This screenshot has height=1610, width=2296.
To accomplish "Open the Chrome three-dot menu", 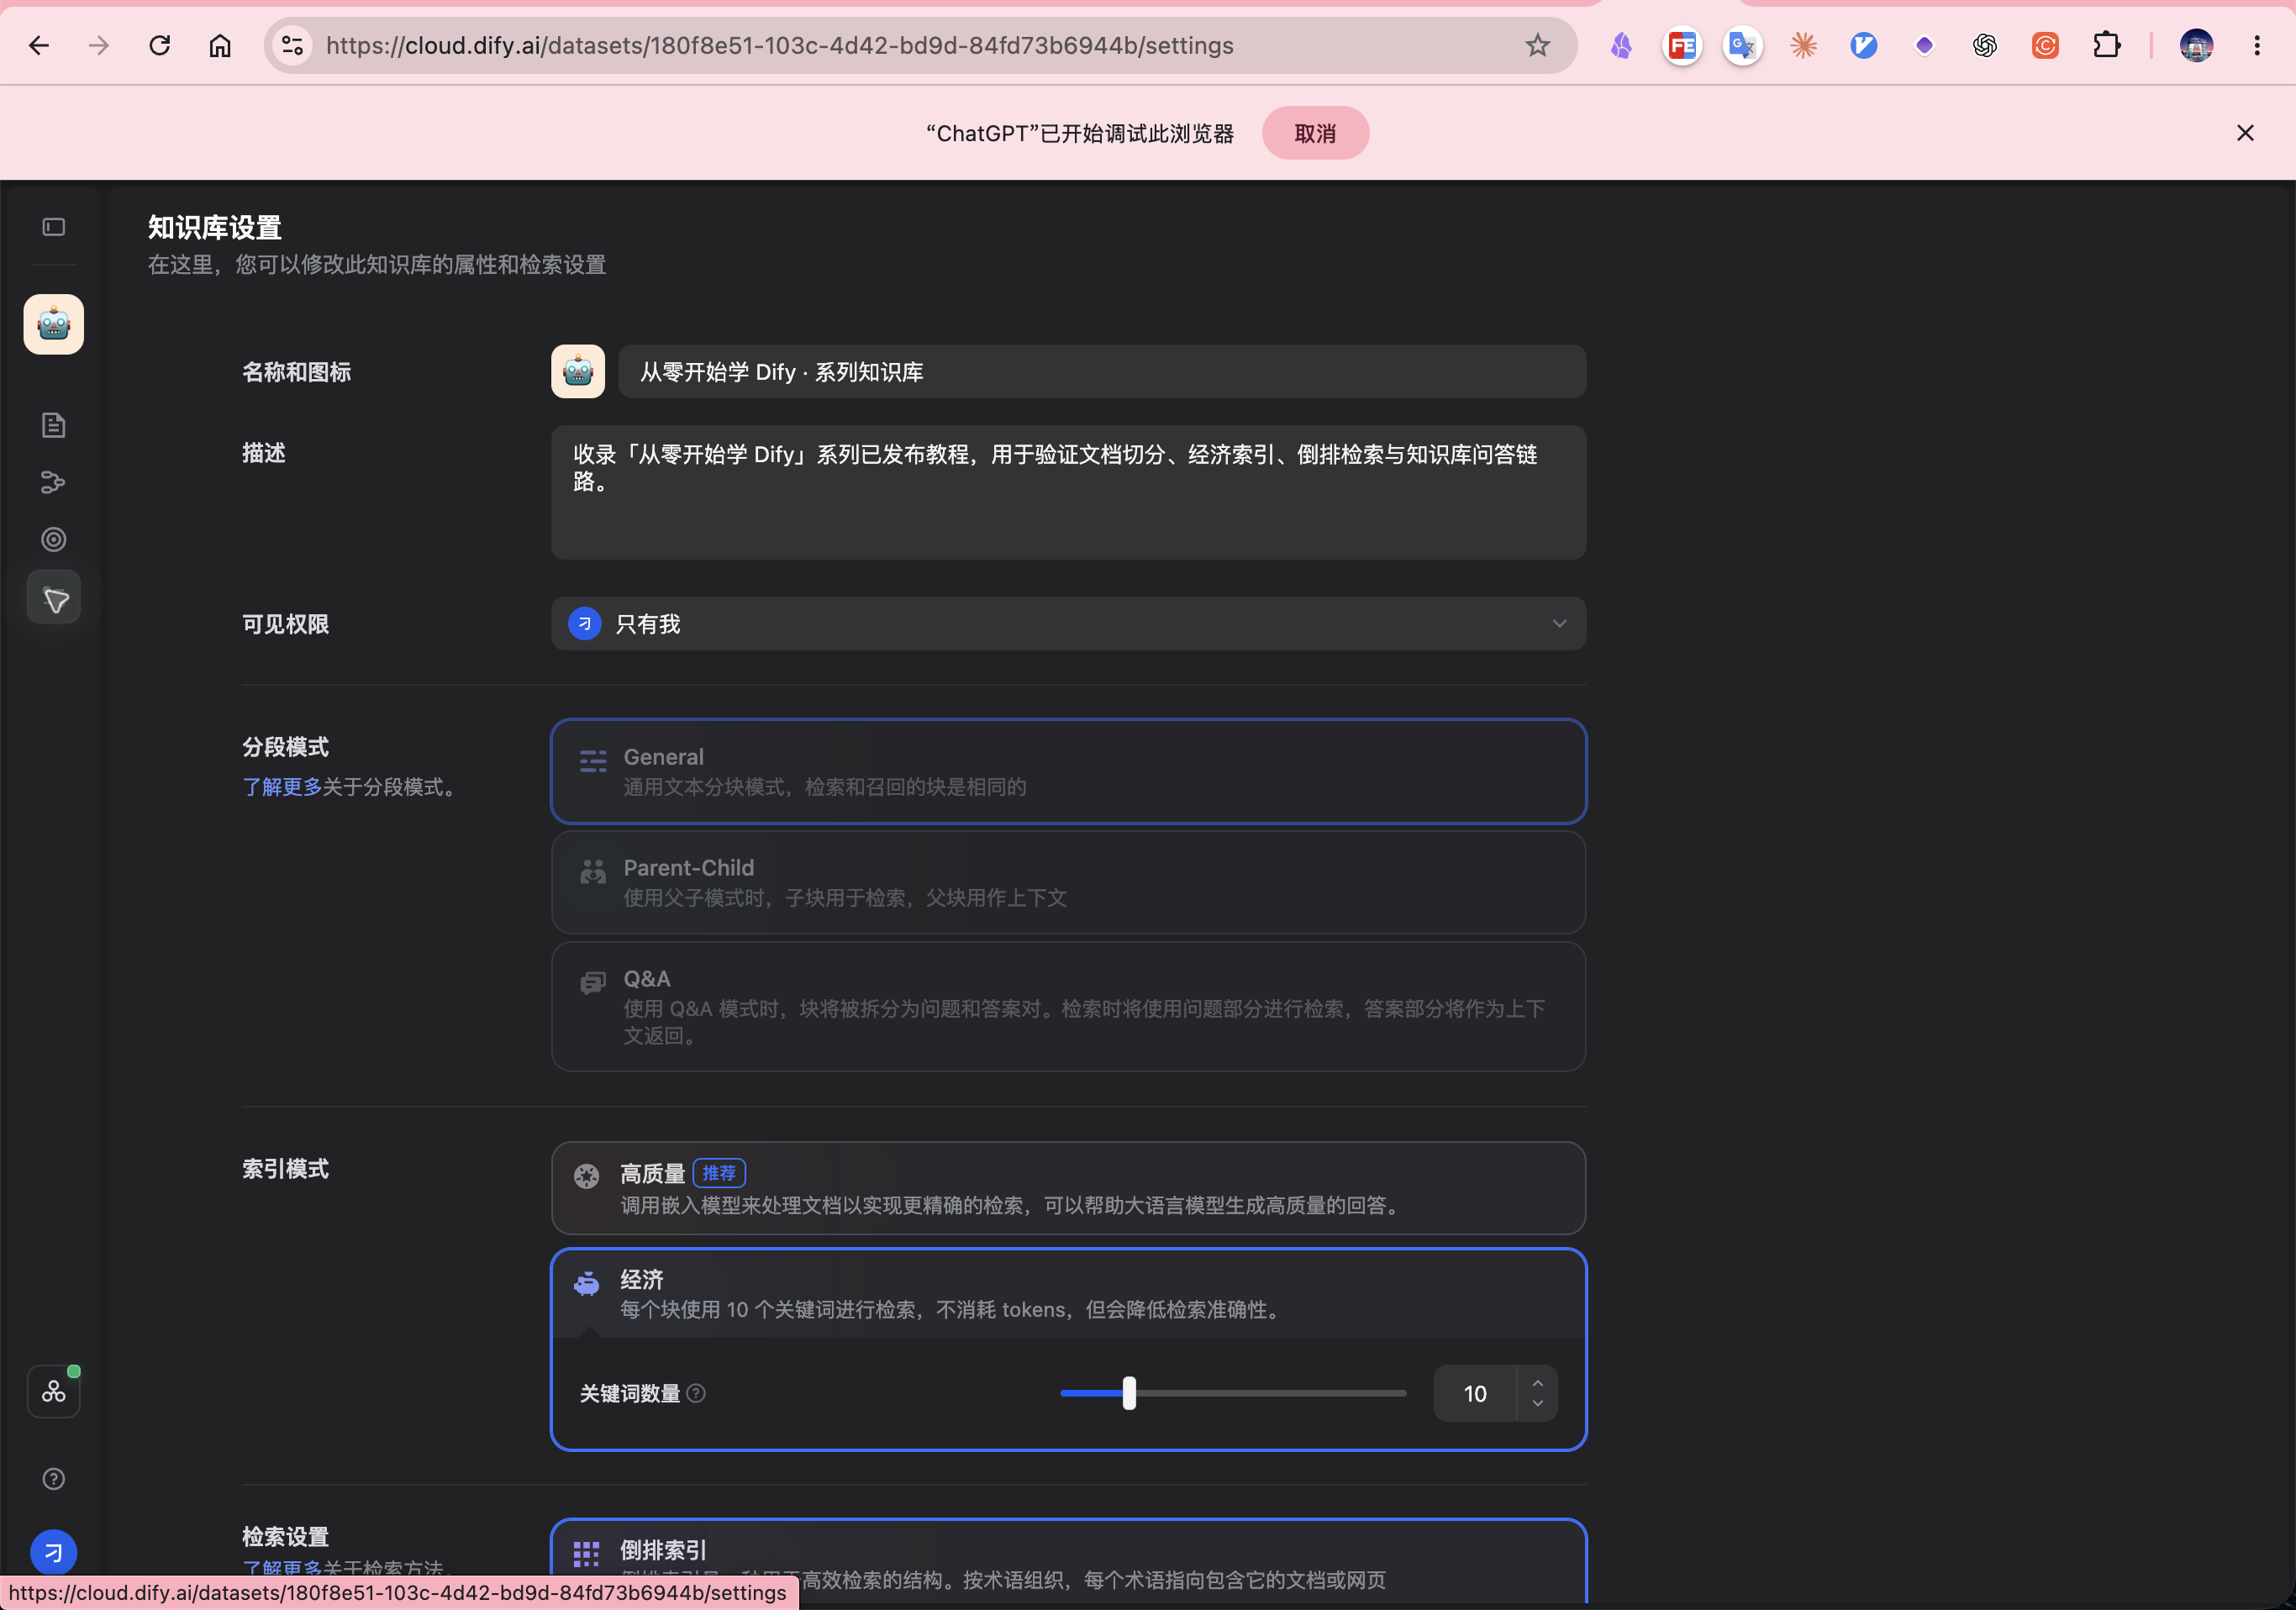I will 2256,45.
